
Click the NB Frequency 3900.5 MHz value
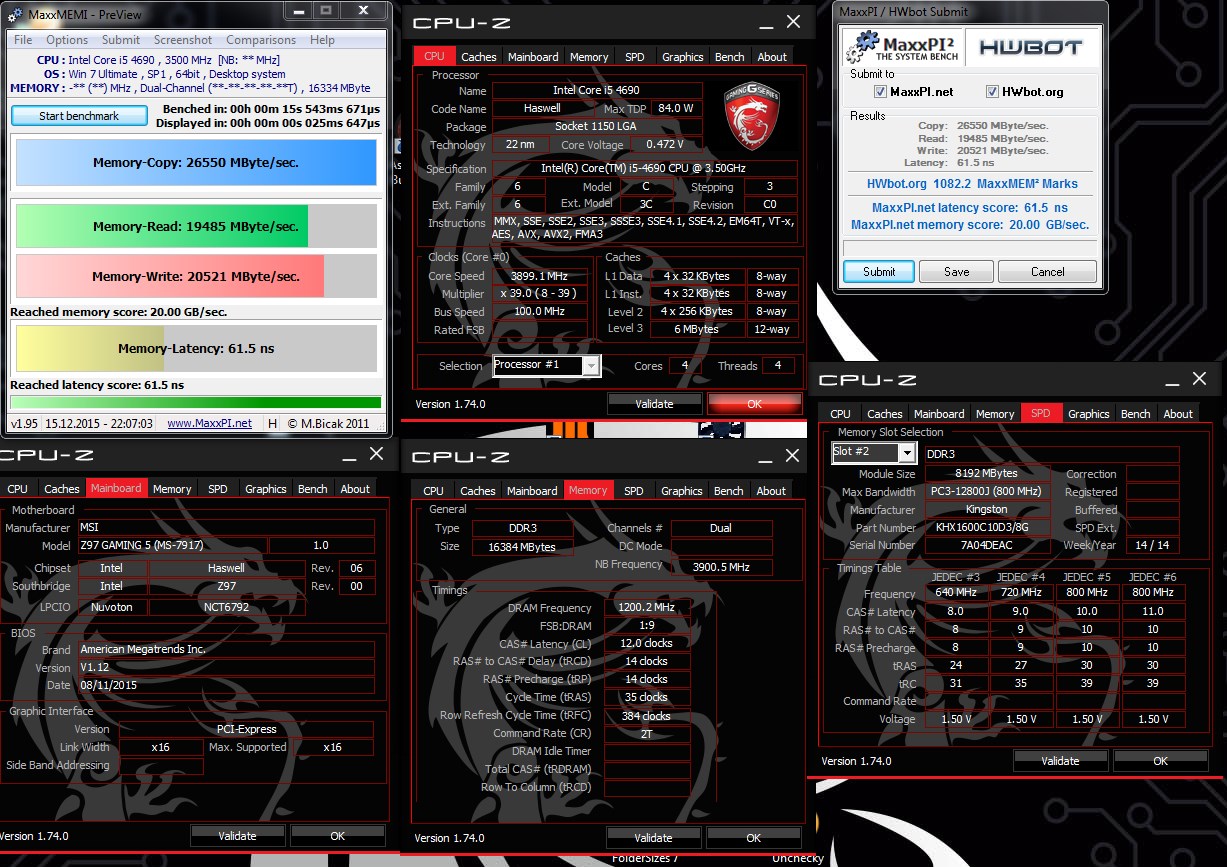point(720,567)
